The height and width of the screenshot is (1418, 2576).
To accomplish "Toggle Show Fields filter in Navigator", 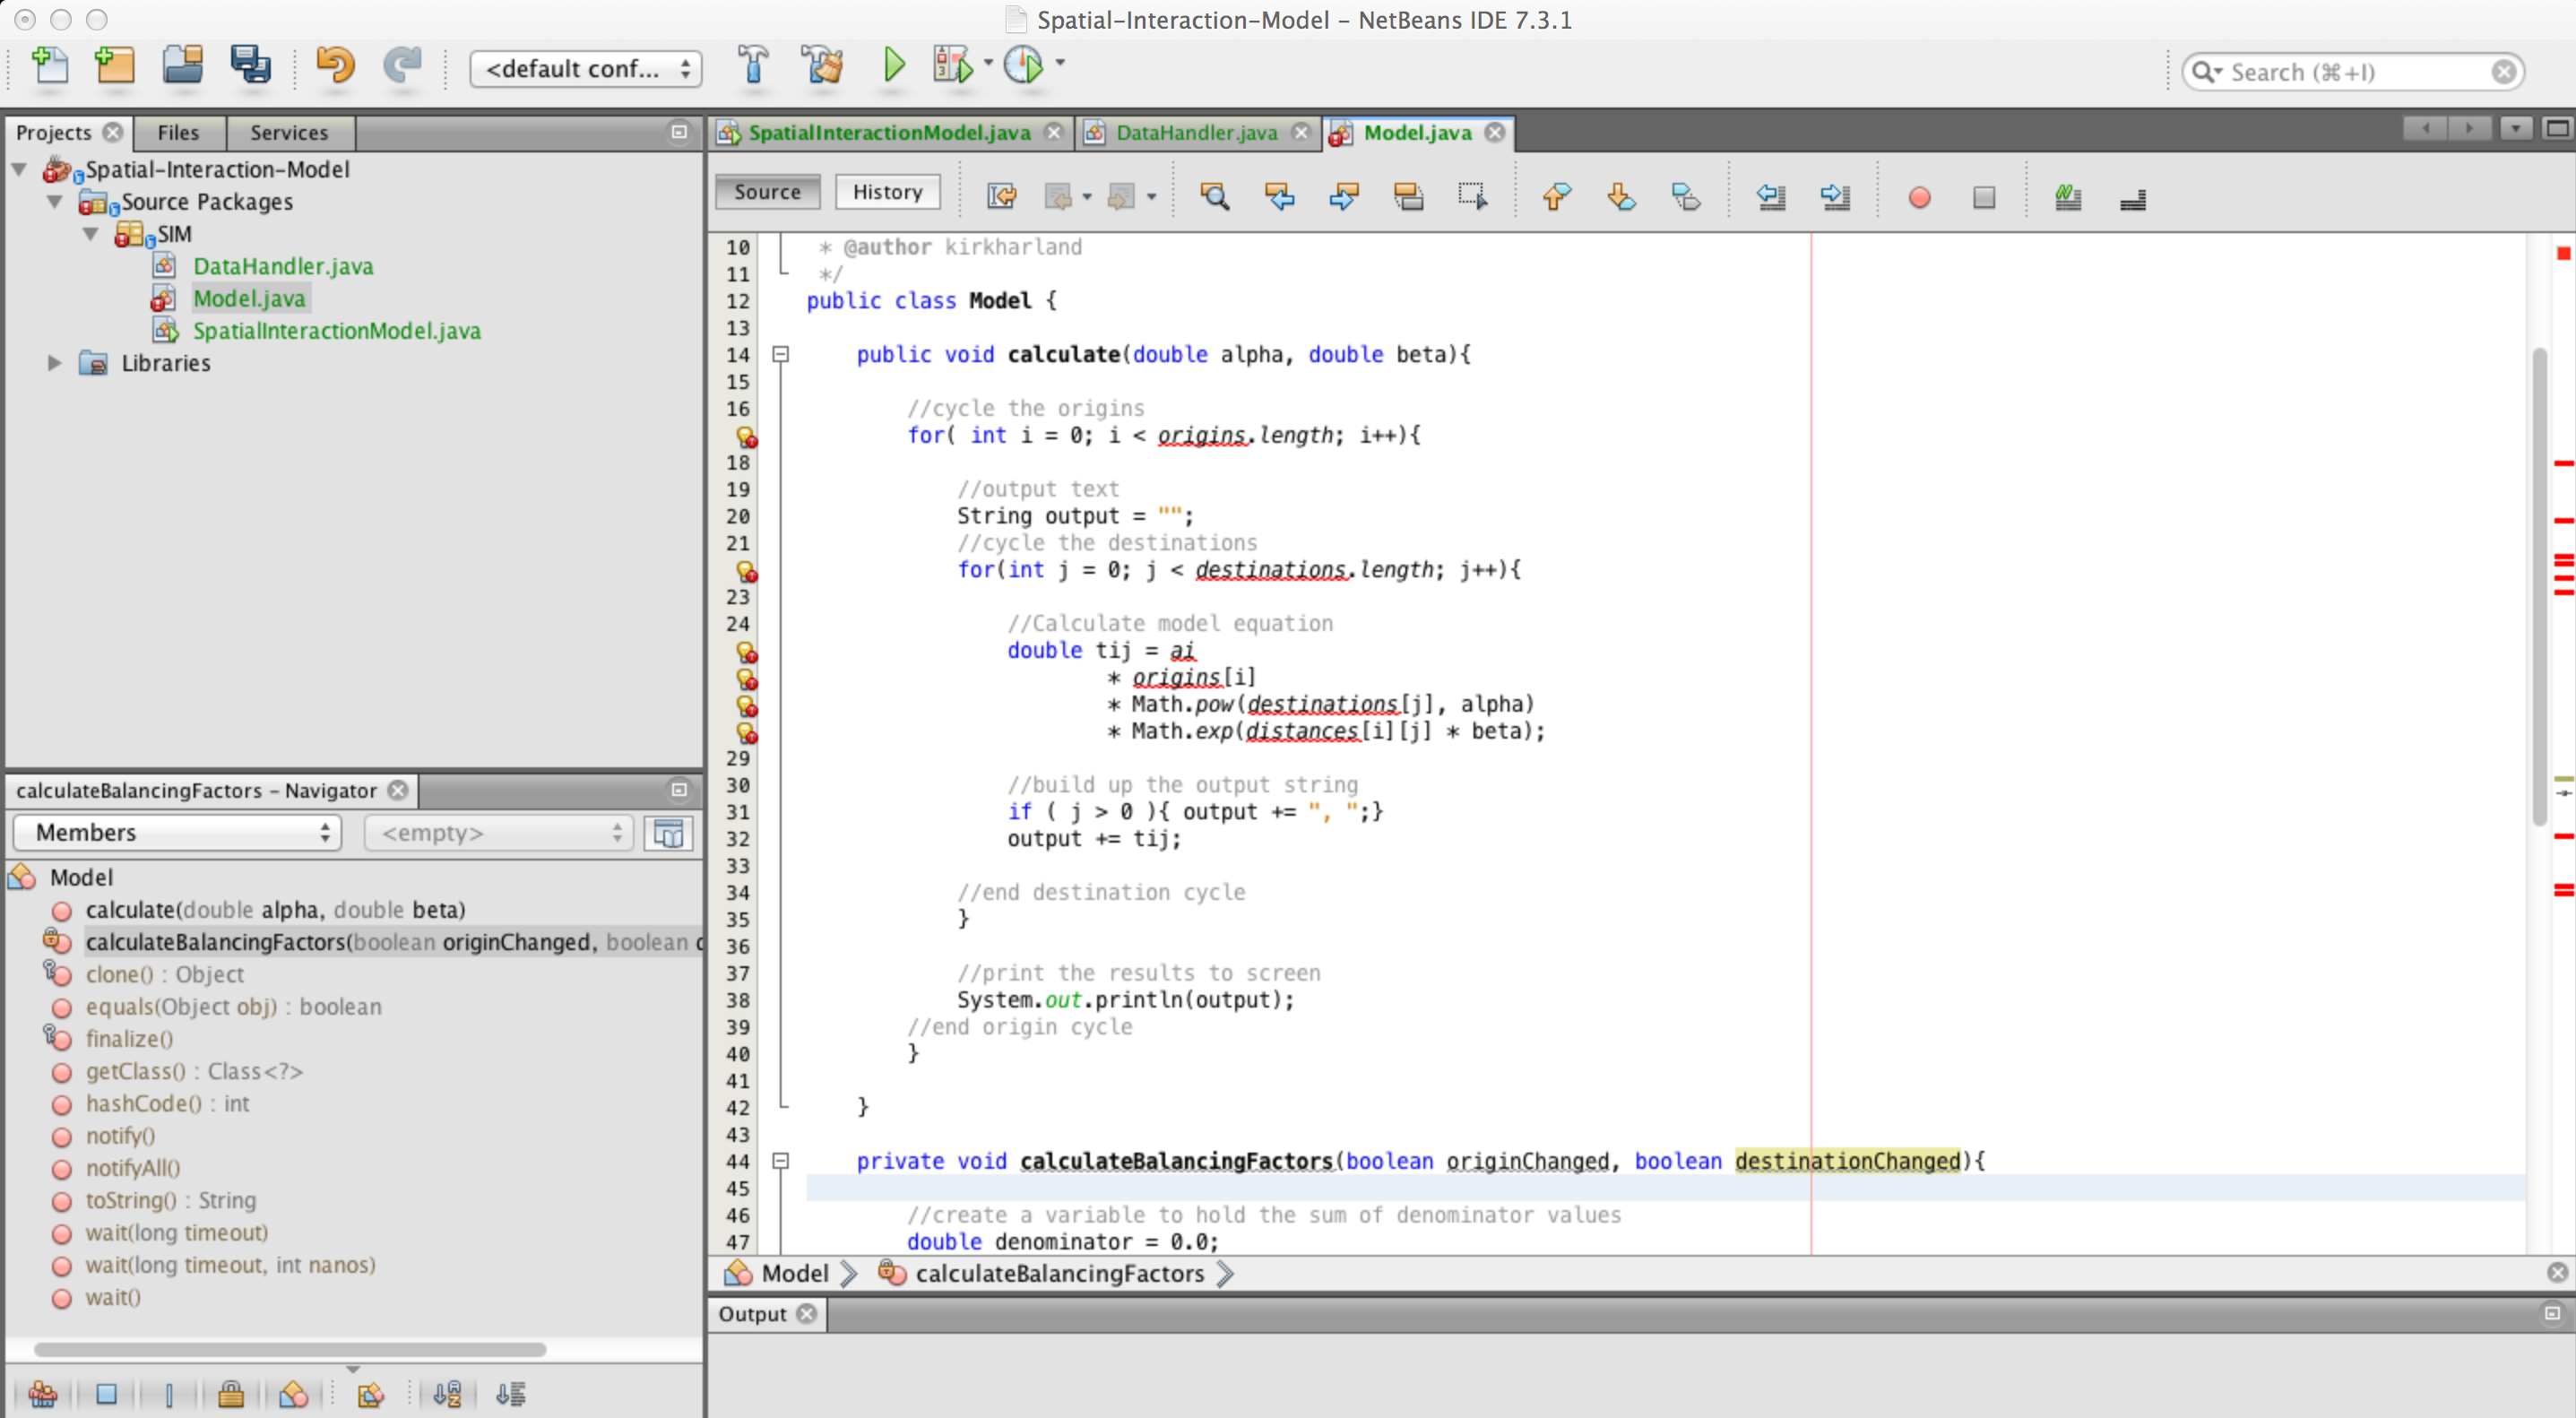I will coord(107,1393).
